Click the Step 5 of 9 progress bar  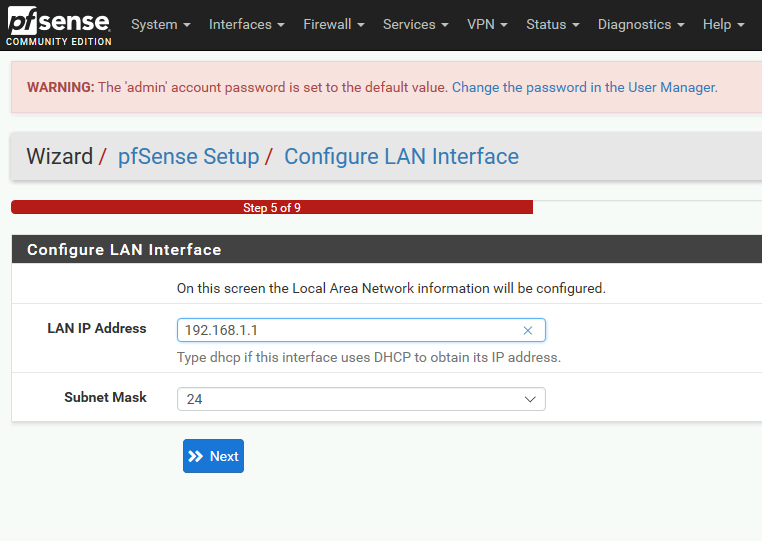(272, 207)
